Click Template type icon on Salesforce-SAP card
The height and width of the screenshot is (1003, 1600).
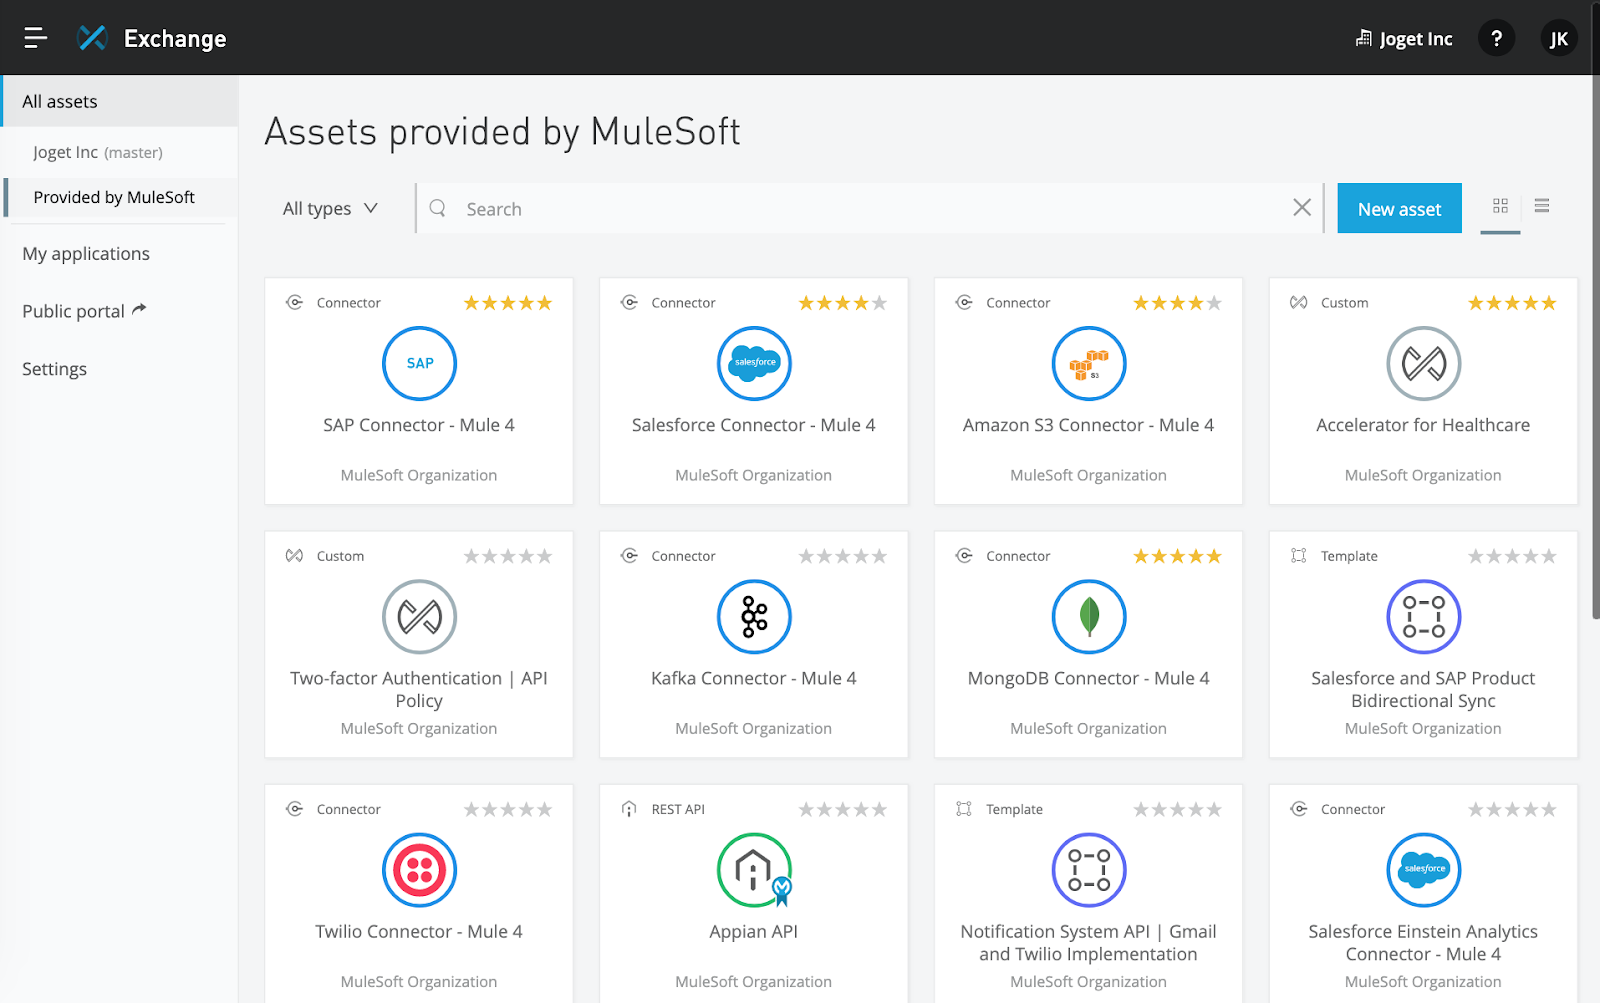click(x=1299, y=555)
